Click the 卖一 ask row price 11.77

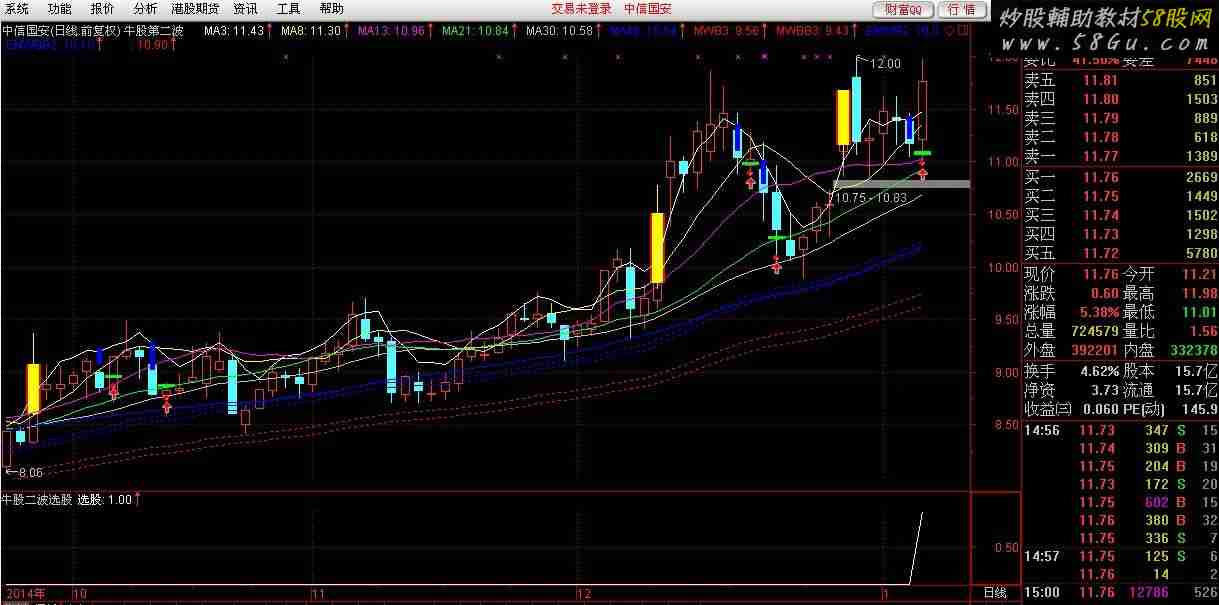pos(1100,157)
